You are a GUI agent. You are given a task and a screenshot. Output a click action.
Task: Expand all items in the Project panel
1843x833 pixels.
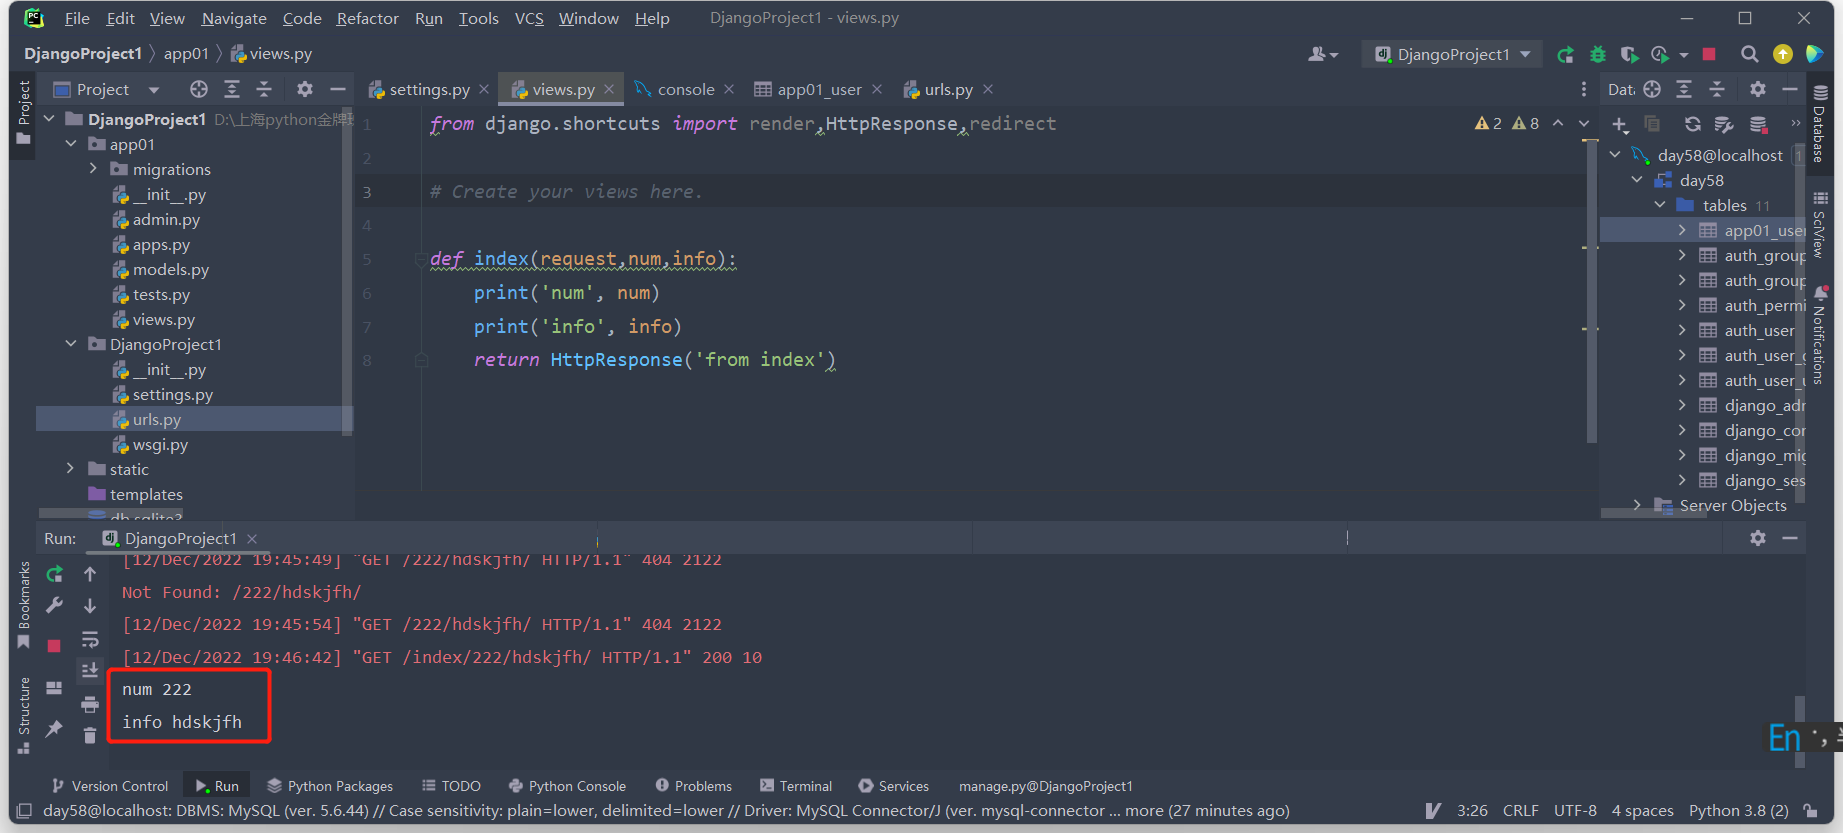click(232, 89)
